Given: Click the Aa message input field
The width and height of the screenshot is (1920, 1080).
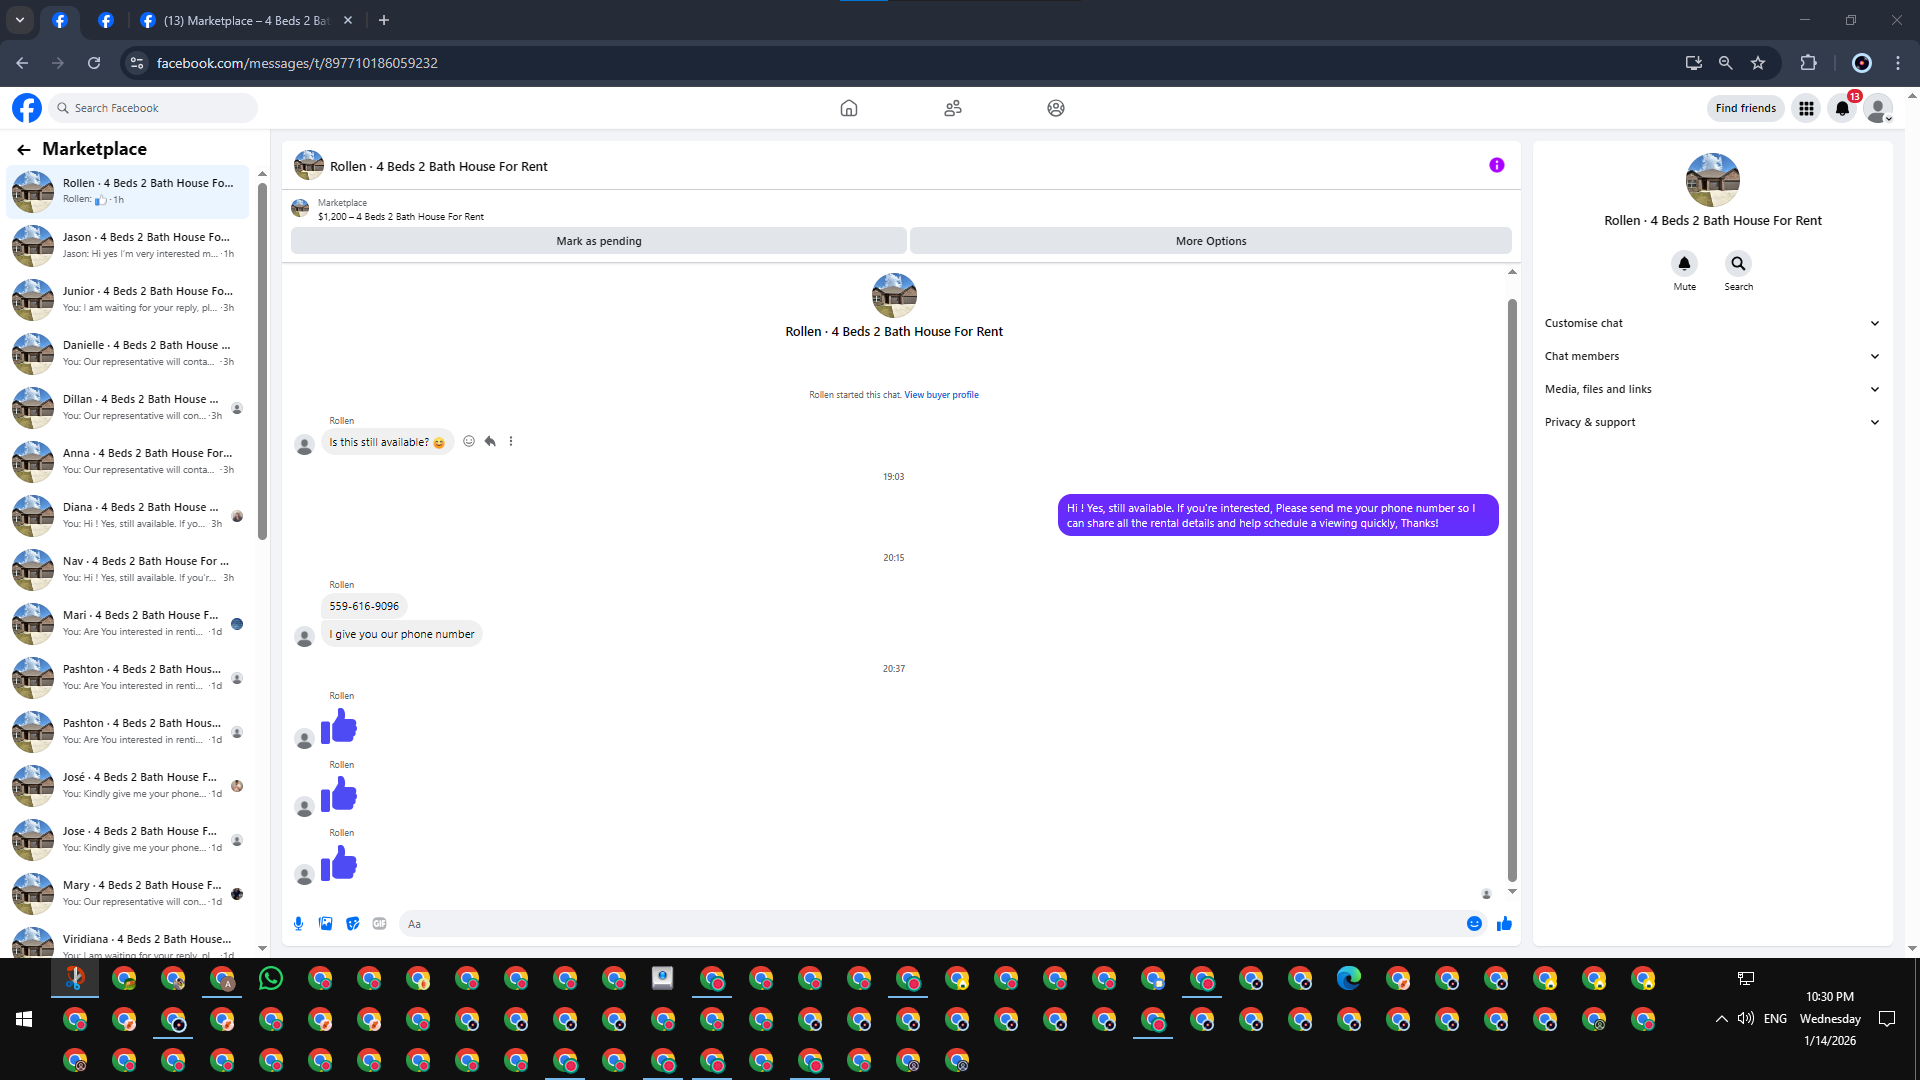Looking at the screenshot, I should (930, 924).
